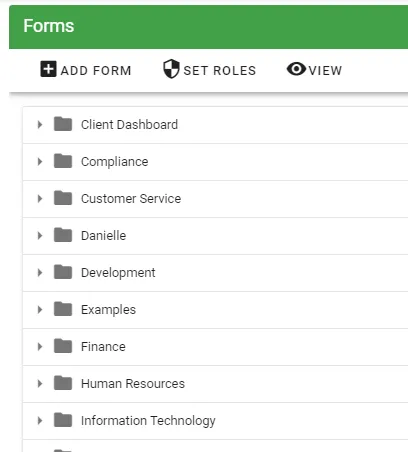Click the Forms header title
The height and width of the screenshot is (452, 408).
point(49,26)
